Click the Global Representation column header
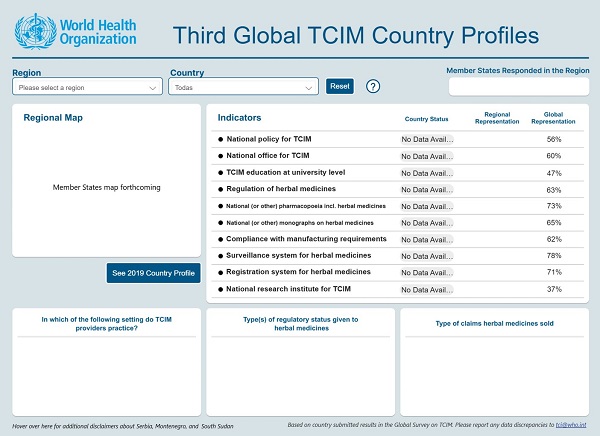The image size is (600, 436). (x=553, y=118)
